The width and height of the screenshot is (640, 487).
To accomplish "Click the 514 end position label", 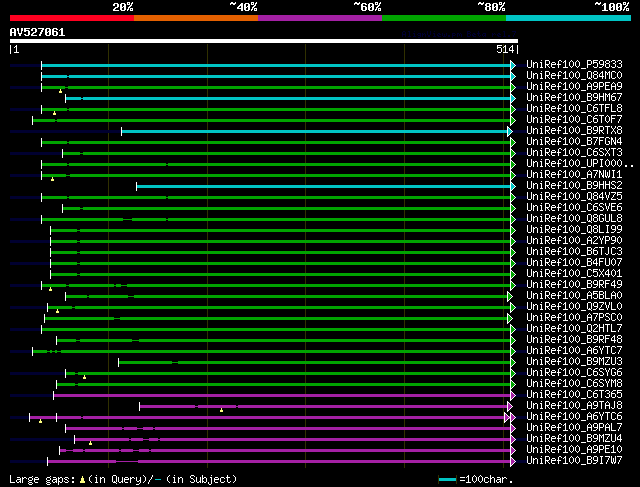I will coord(505,50).
